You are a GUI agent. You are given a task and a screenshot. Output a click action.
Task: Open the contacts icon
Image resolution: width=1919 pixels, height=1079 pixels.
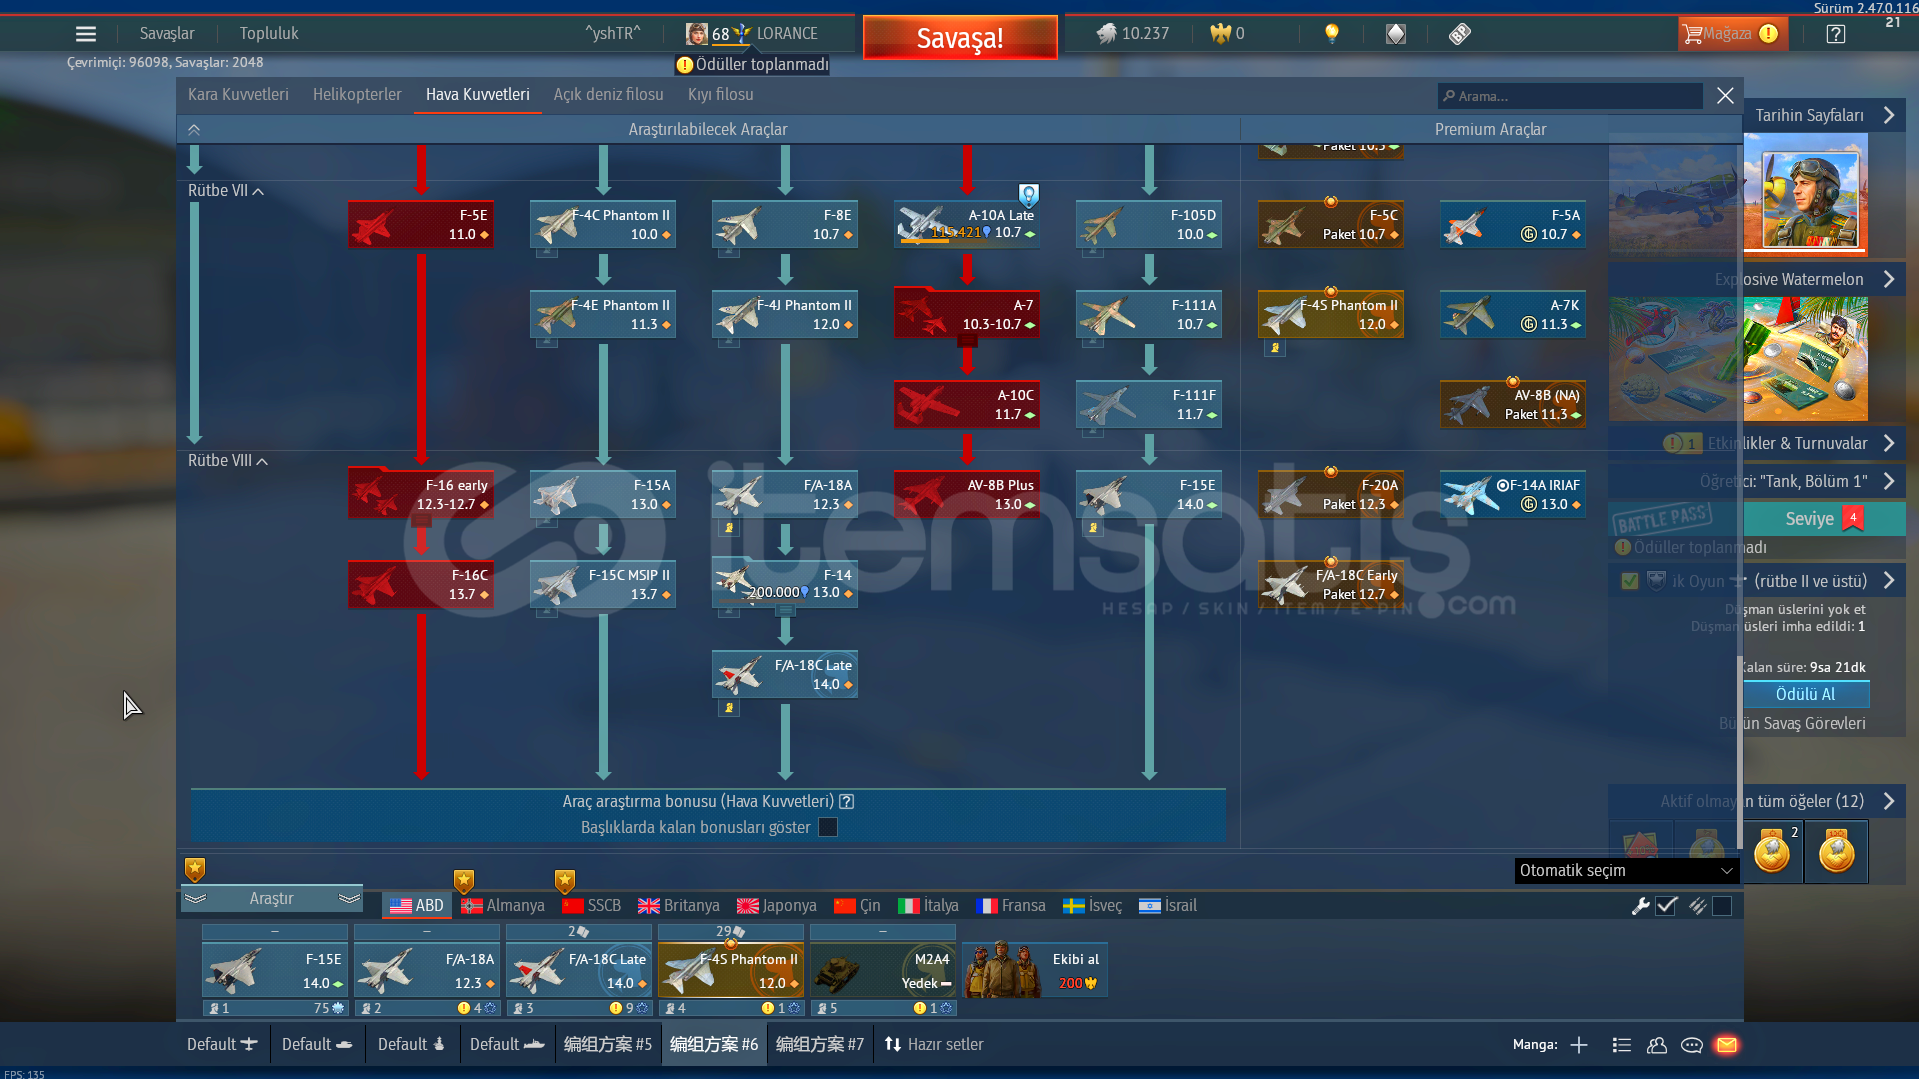1657,1045
